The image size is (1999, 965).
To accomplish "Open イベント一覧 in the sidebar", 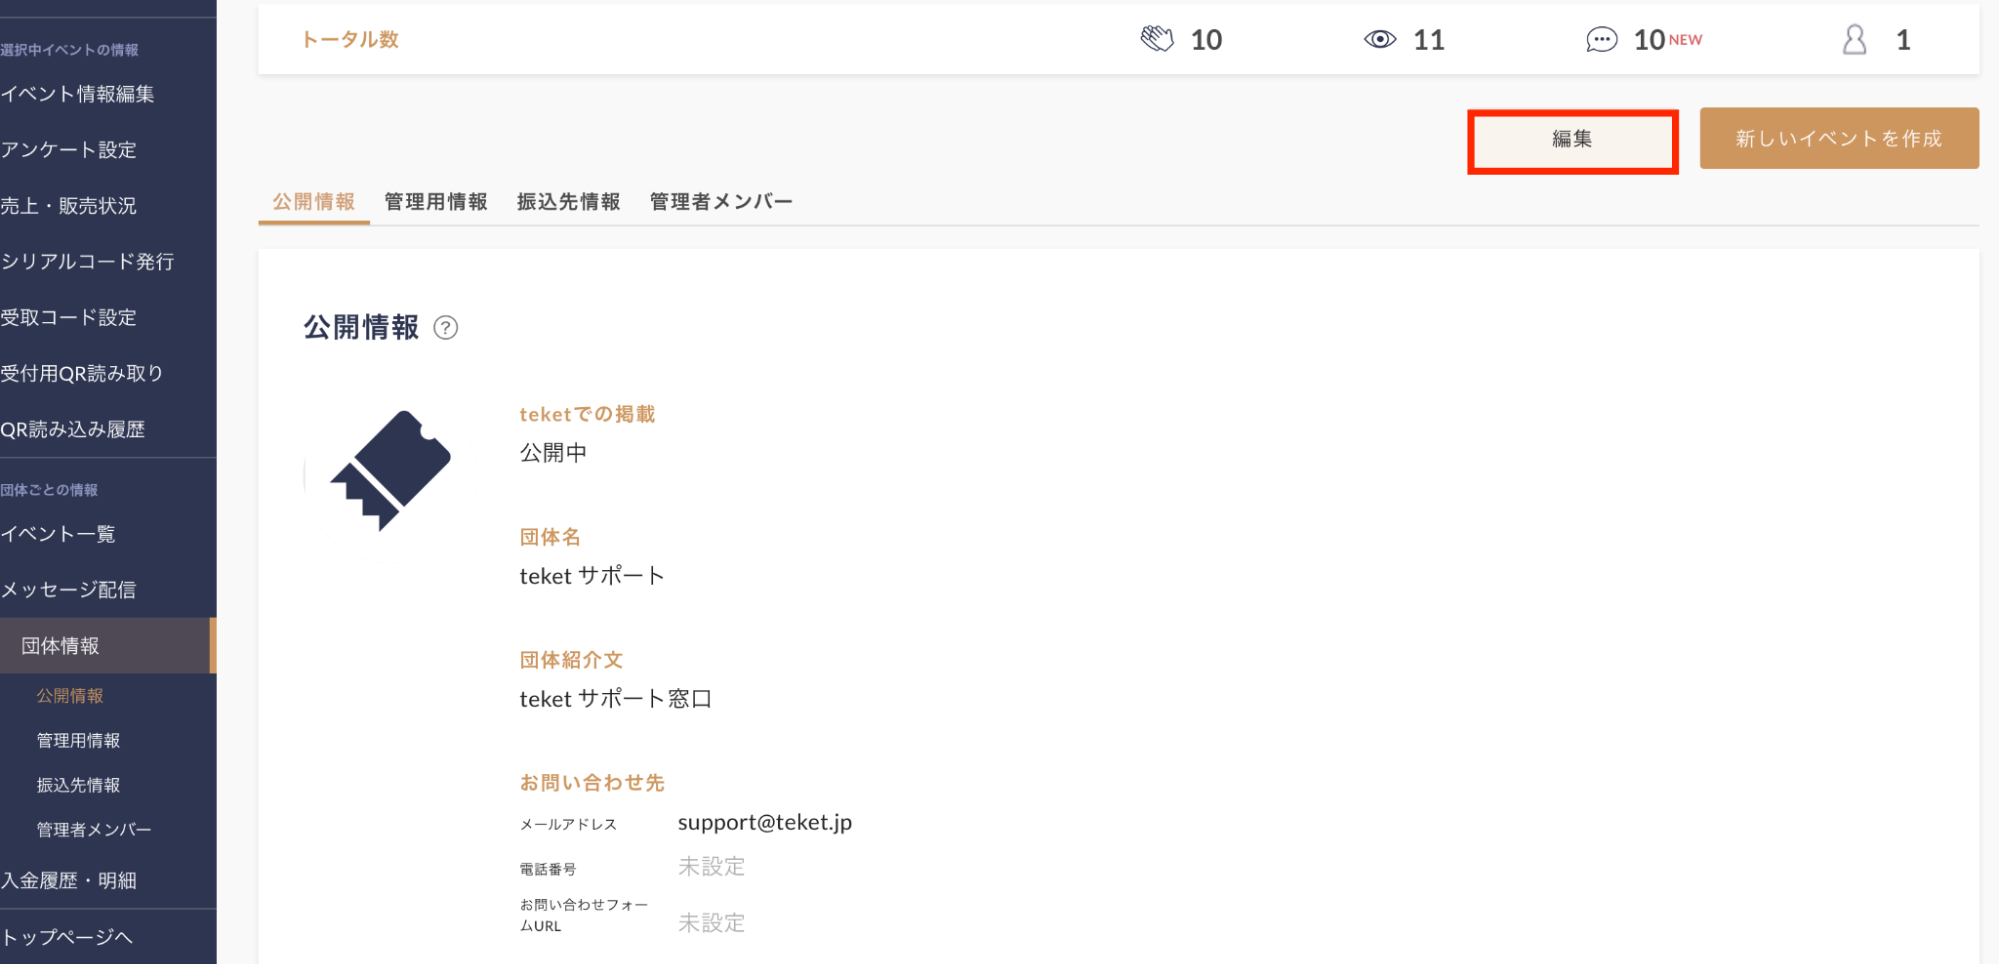I will pos(58,534).
